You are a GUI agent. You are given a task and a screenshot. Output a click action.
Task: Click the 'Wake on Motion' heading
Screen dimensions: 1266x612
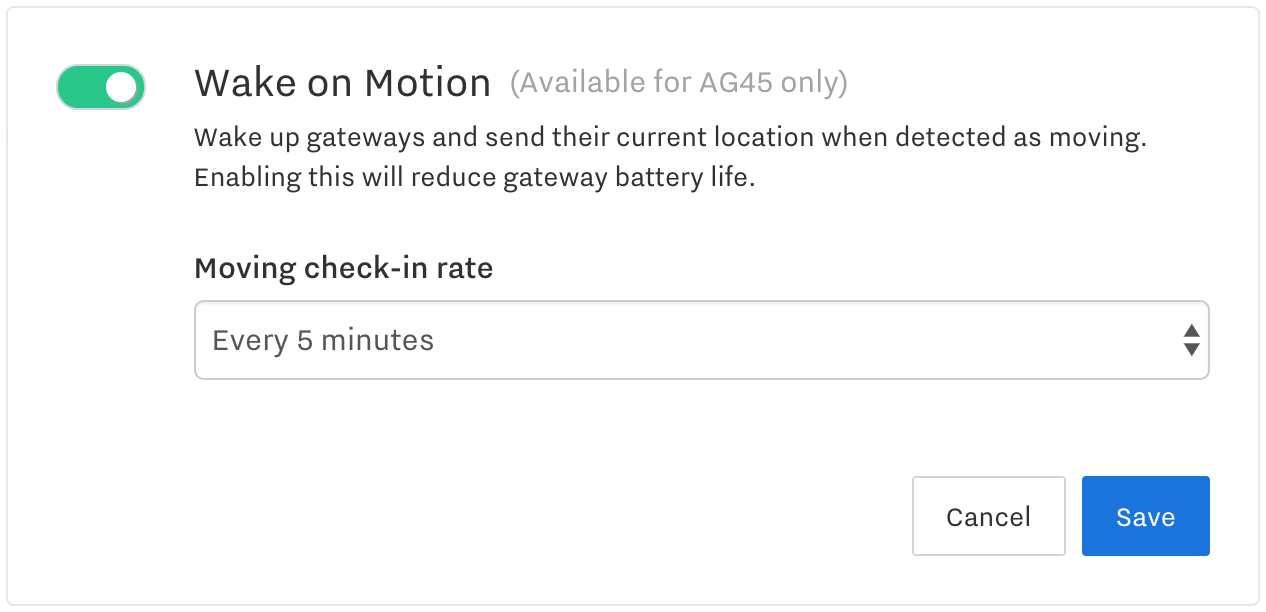pyautogui.click(x=342, y=83)
